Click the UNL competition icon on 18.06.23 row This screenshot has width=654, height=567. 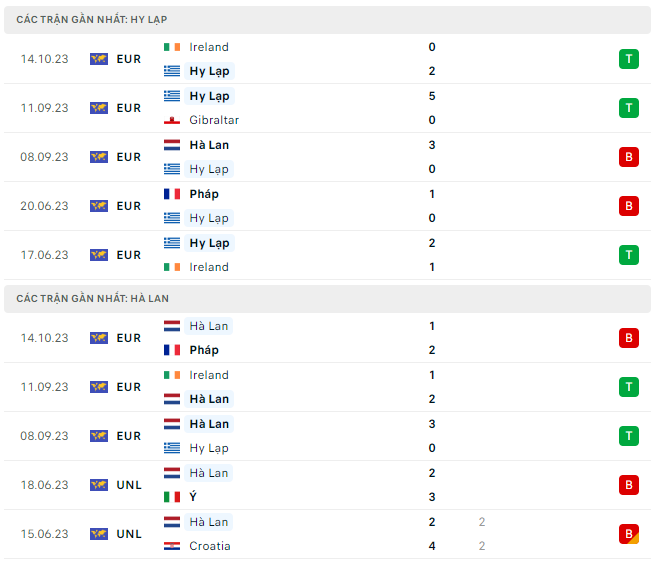(x=99, y=485)
